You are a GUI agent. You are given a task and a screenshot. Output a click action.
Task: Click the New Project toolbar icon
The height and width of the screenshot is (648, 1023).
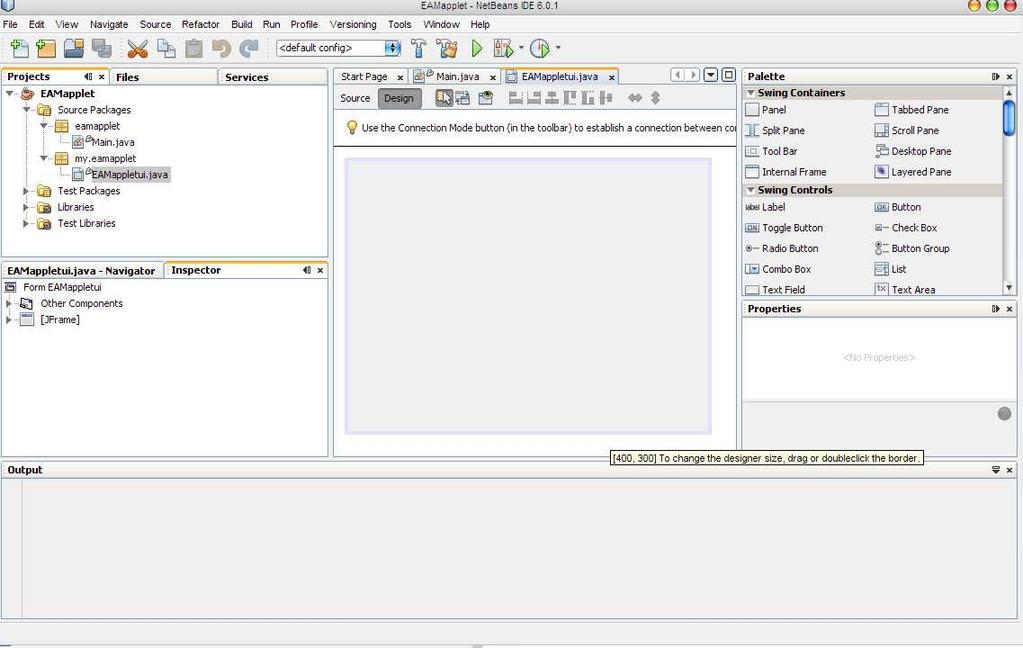pos(46,48)
